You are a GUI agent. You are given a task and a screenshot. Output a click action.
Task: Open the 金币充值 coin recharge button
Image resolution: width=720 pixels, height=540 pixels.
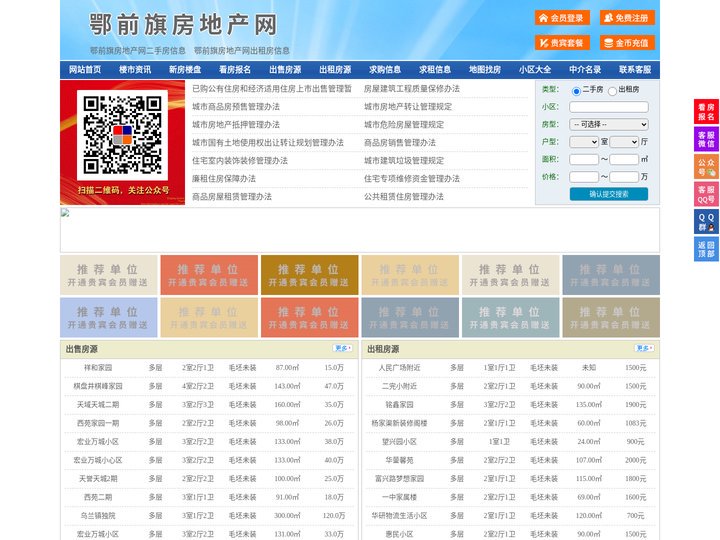[627, 43]
